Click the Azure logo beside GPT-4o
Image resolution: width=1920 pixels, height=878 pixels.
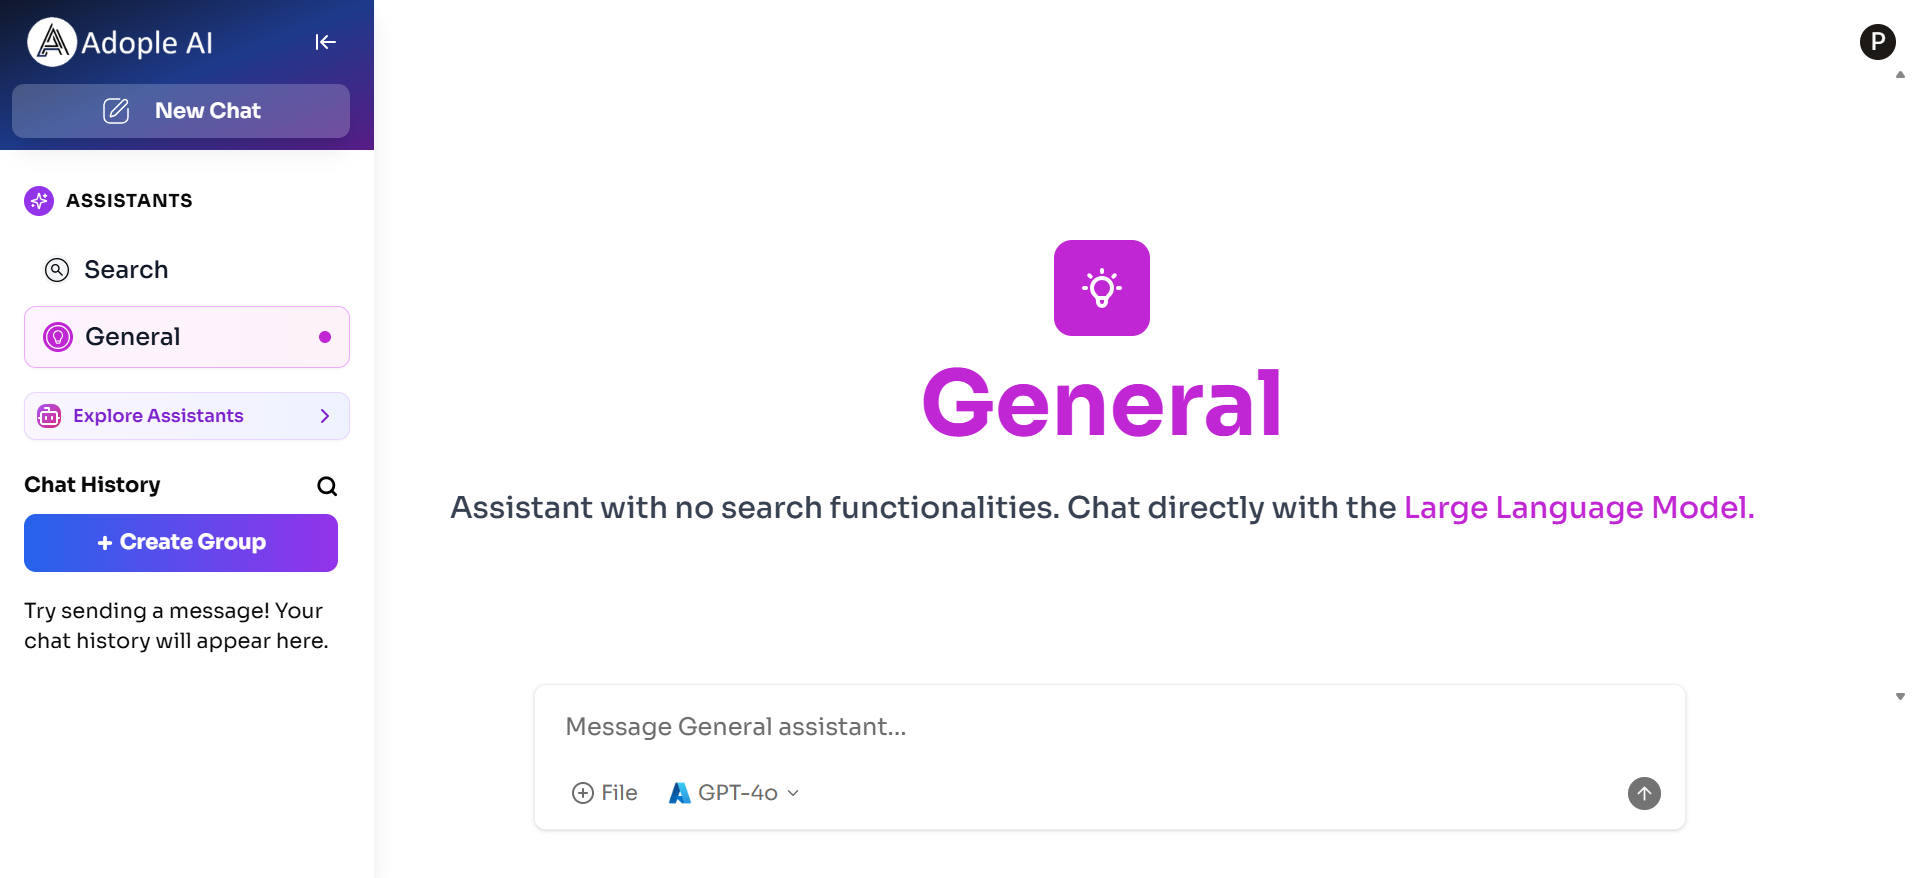[680, 793]
